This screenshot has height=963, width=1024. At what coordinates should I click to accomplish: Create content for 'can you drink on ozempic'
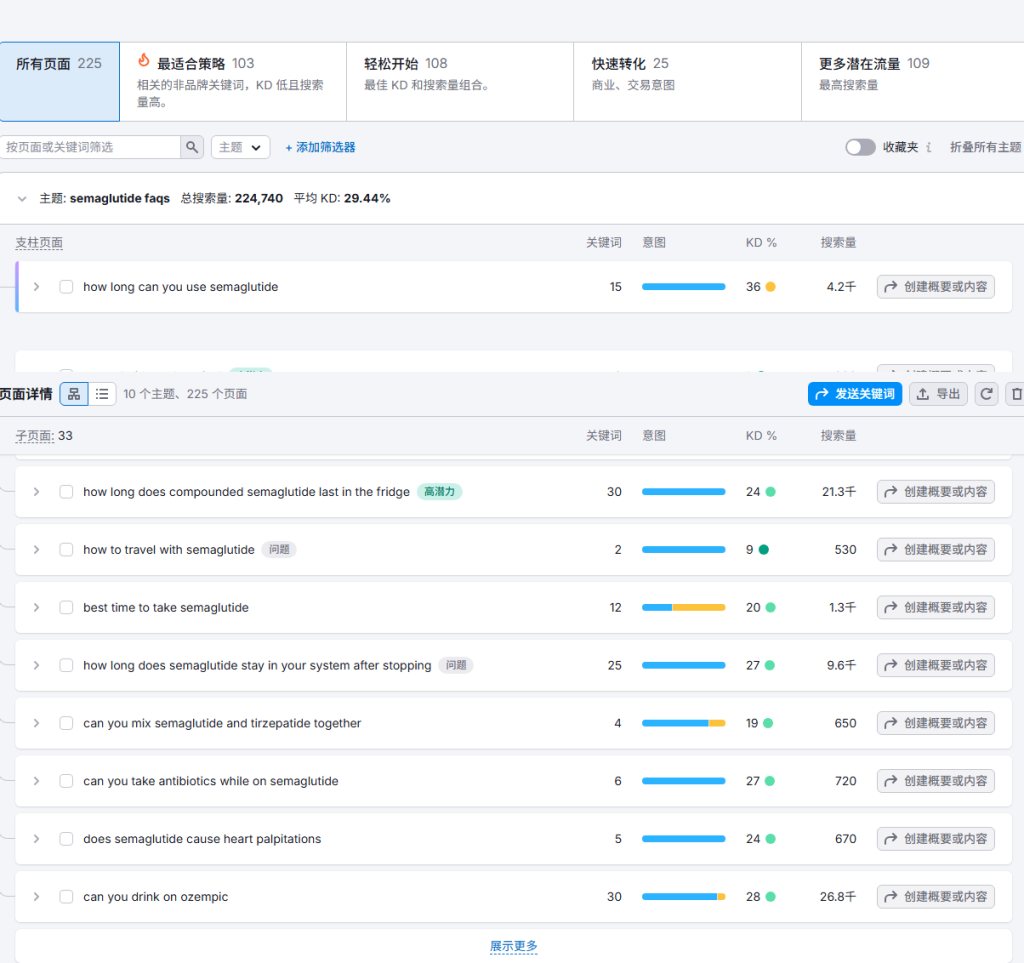936,896
